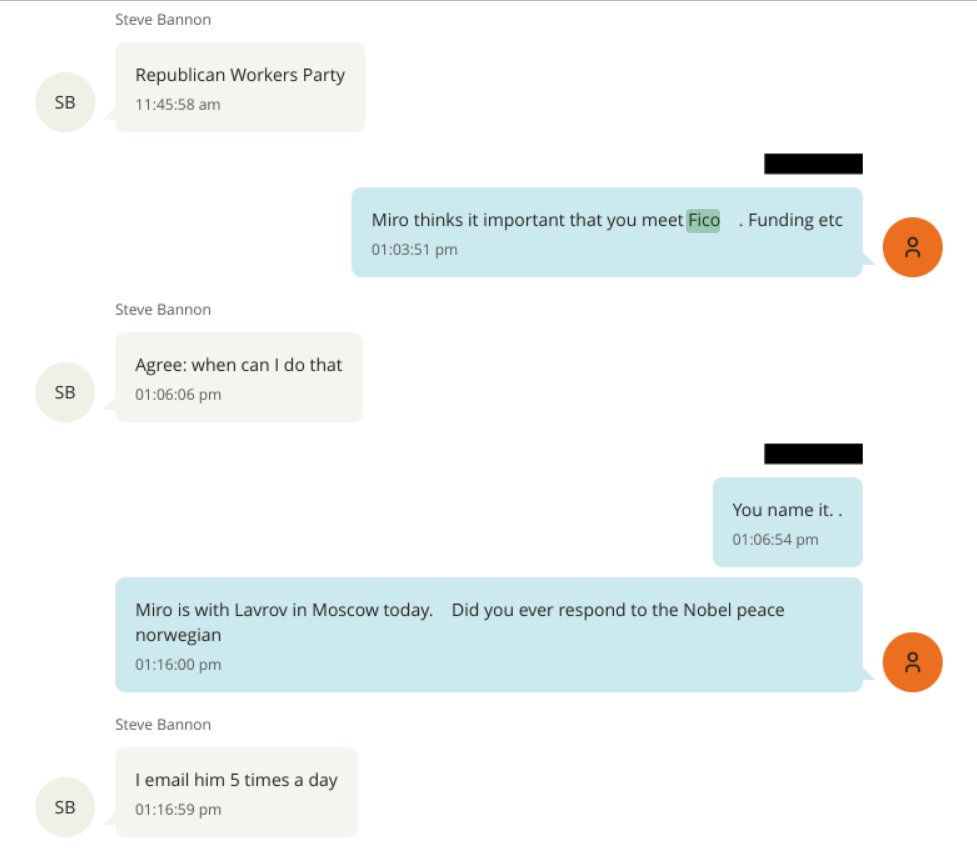Viewport: 977px width, 859px height.
Task: Click the Steve Bannon name above "I email him"
Action: [x=163, y=724]
